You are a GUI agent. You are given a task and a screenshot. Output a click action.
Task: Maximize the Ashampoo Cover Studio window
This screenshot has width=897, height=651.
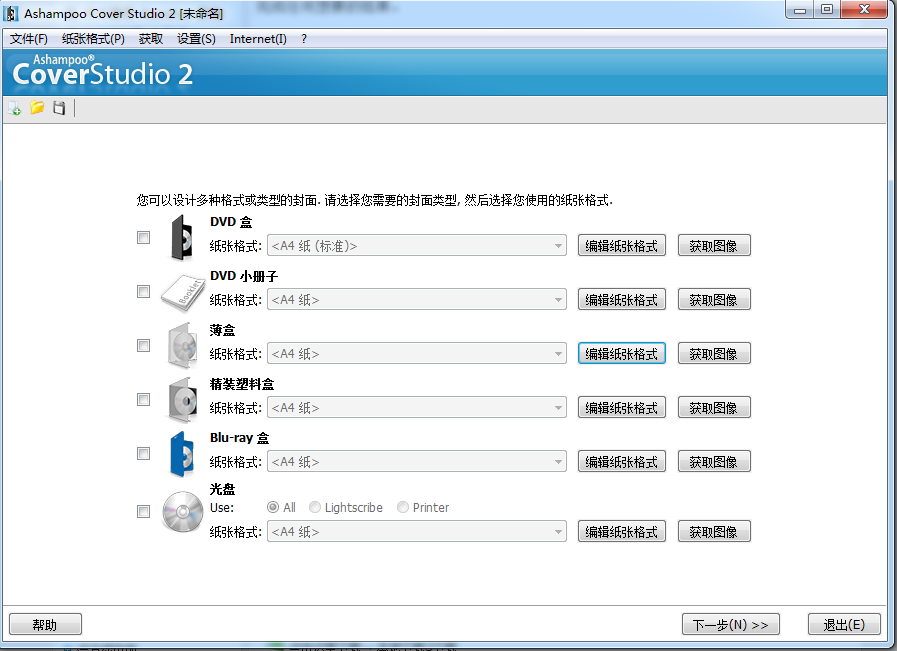point(827,10)
